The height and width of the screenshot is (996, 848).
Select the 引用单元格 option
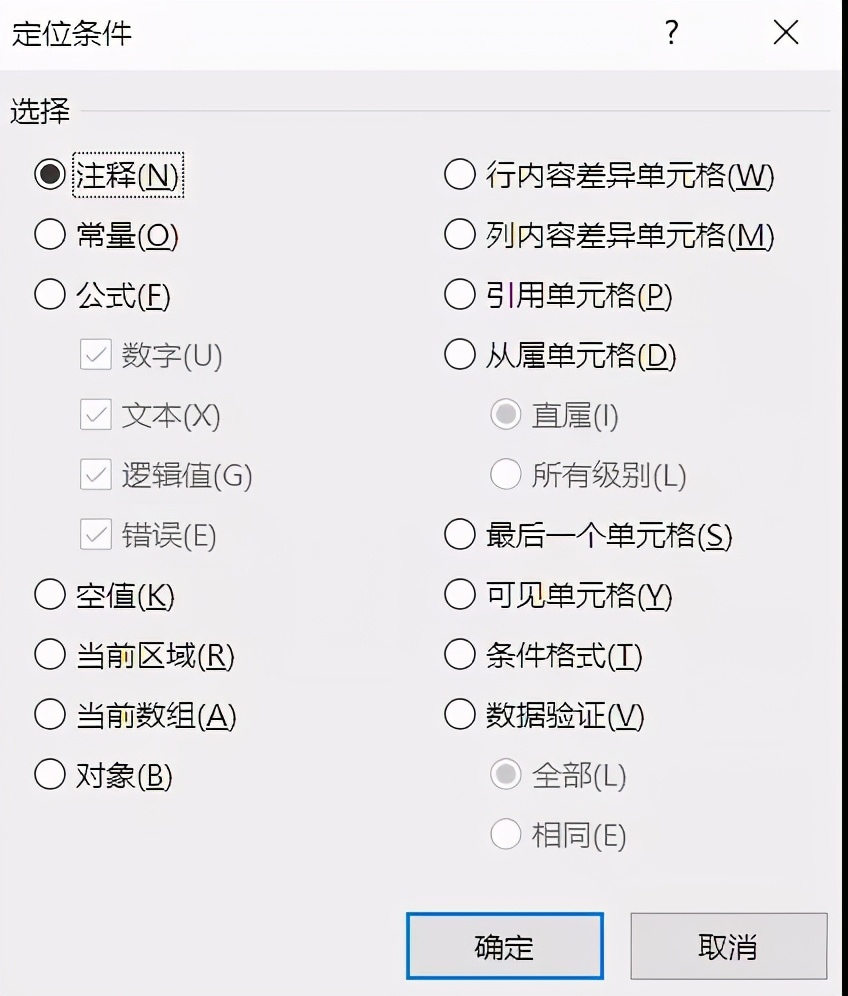click(459, 295)
